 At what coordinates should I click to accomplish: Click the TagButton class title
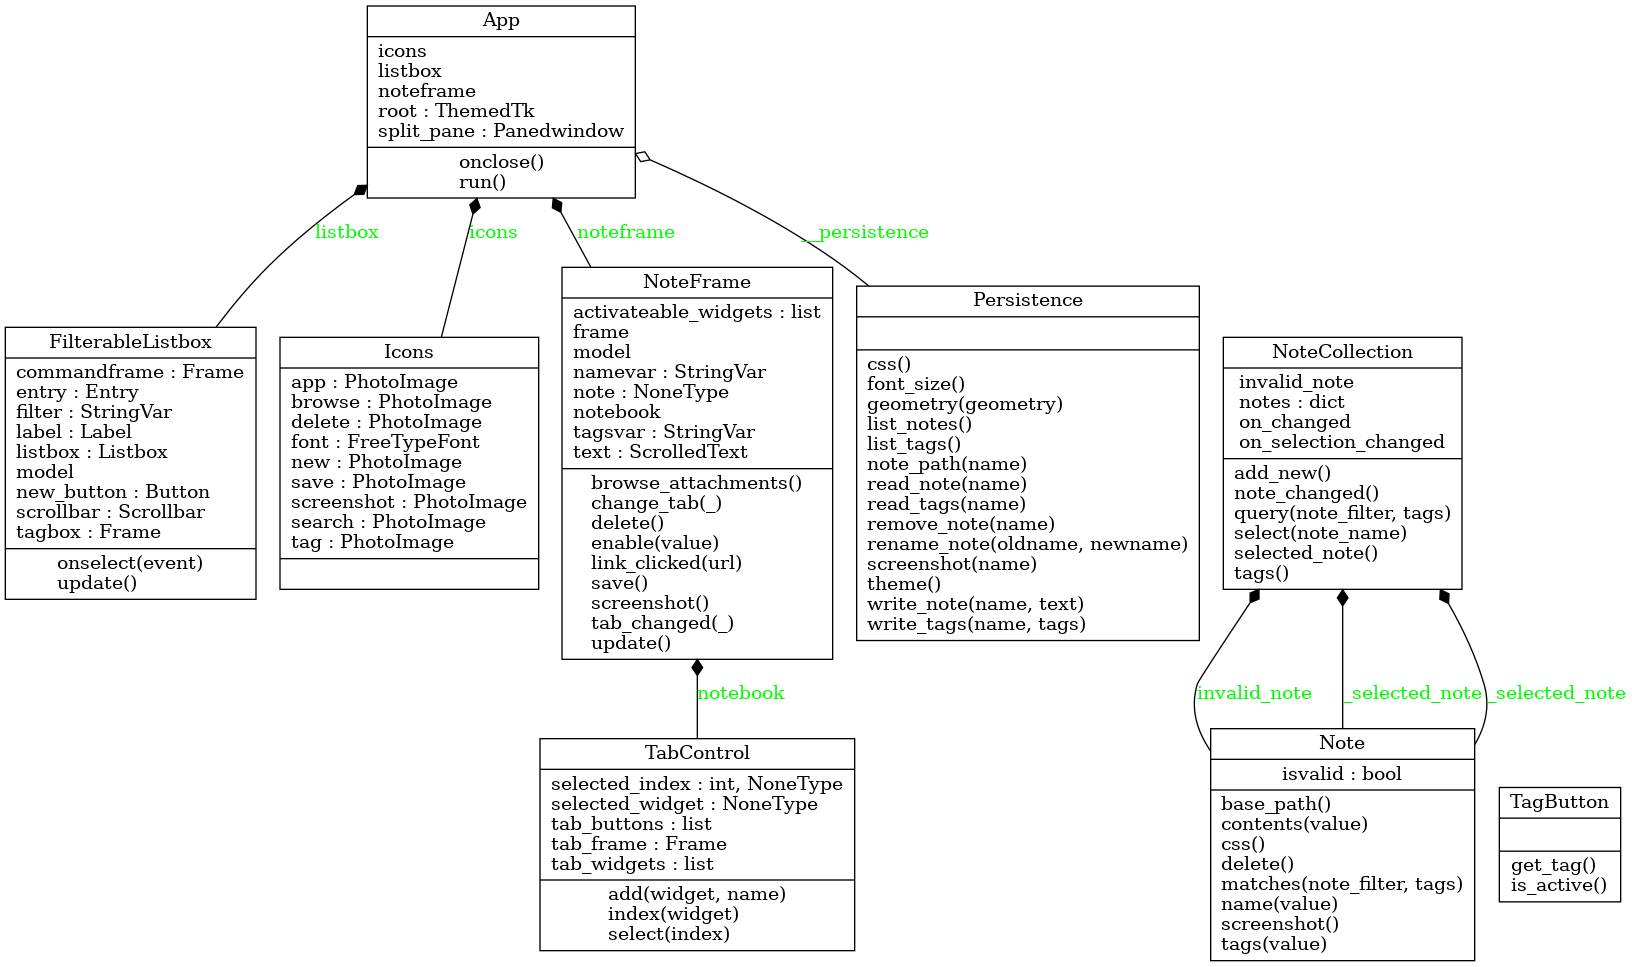tap(1560, 802)
